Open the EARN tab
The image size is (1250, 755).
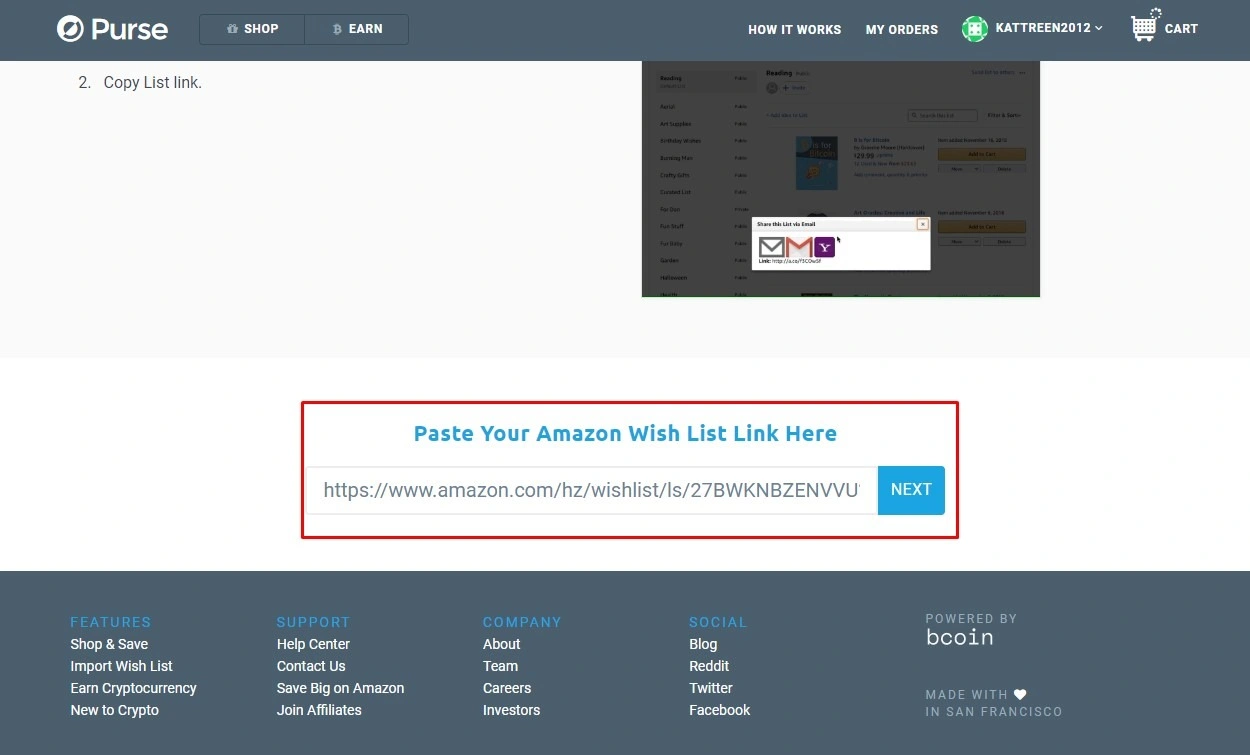[x=357, y=29]
